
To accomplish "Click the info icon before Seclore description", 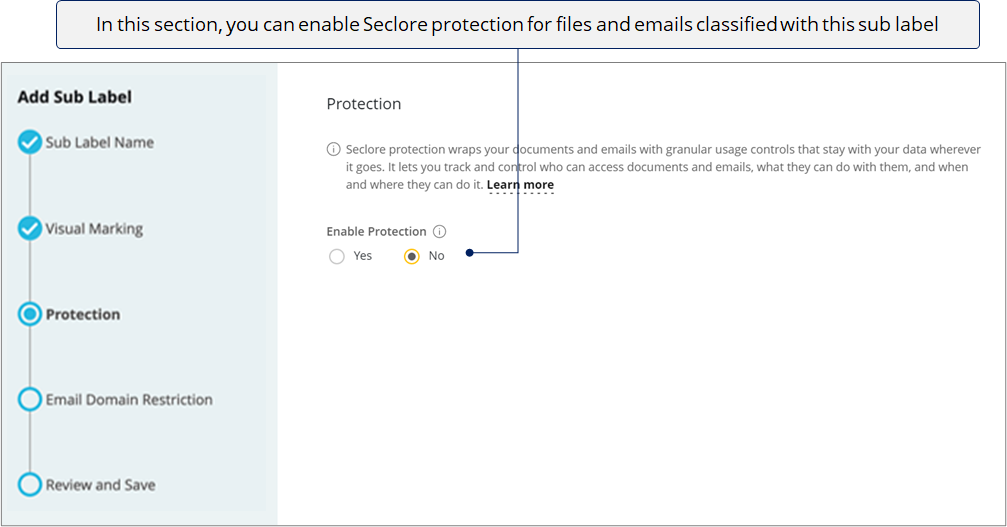I will 333,150.
